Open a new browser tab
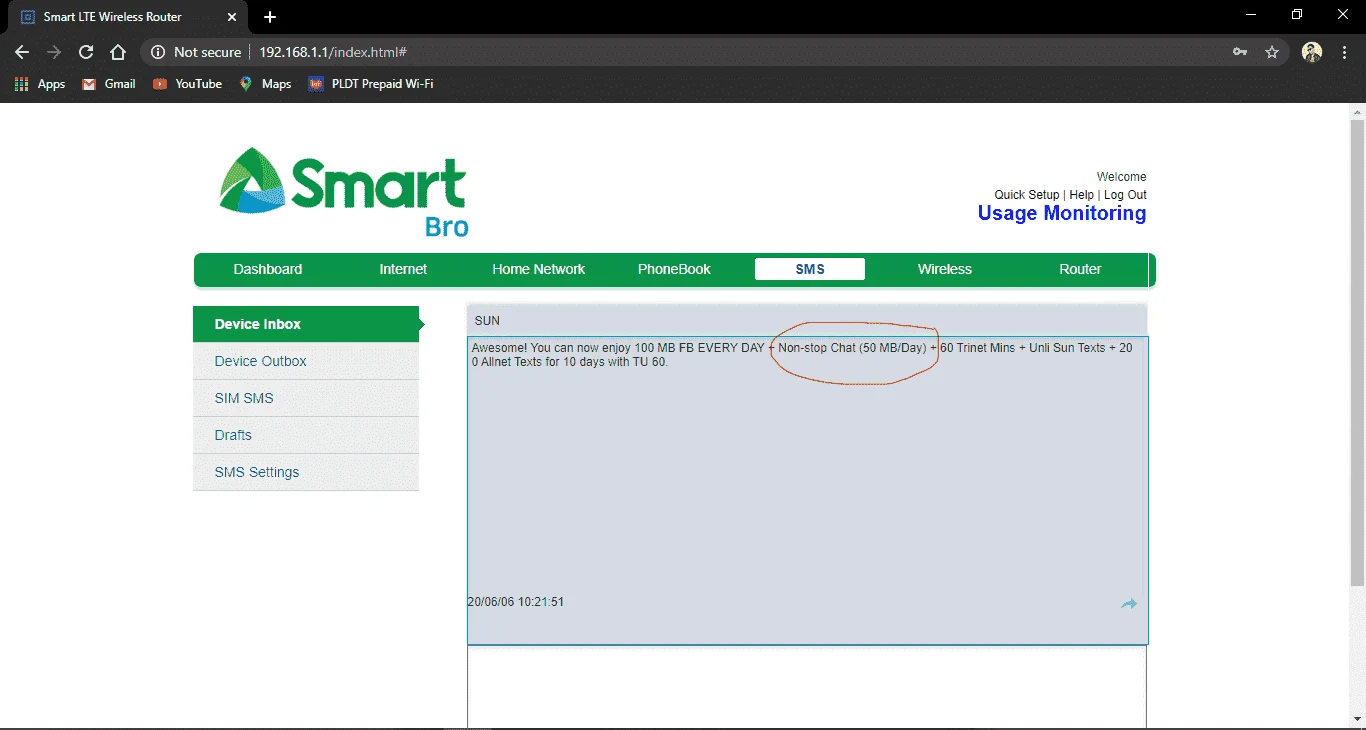The height and width of the screenshot is (730, 1366). 270,17
